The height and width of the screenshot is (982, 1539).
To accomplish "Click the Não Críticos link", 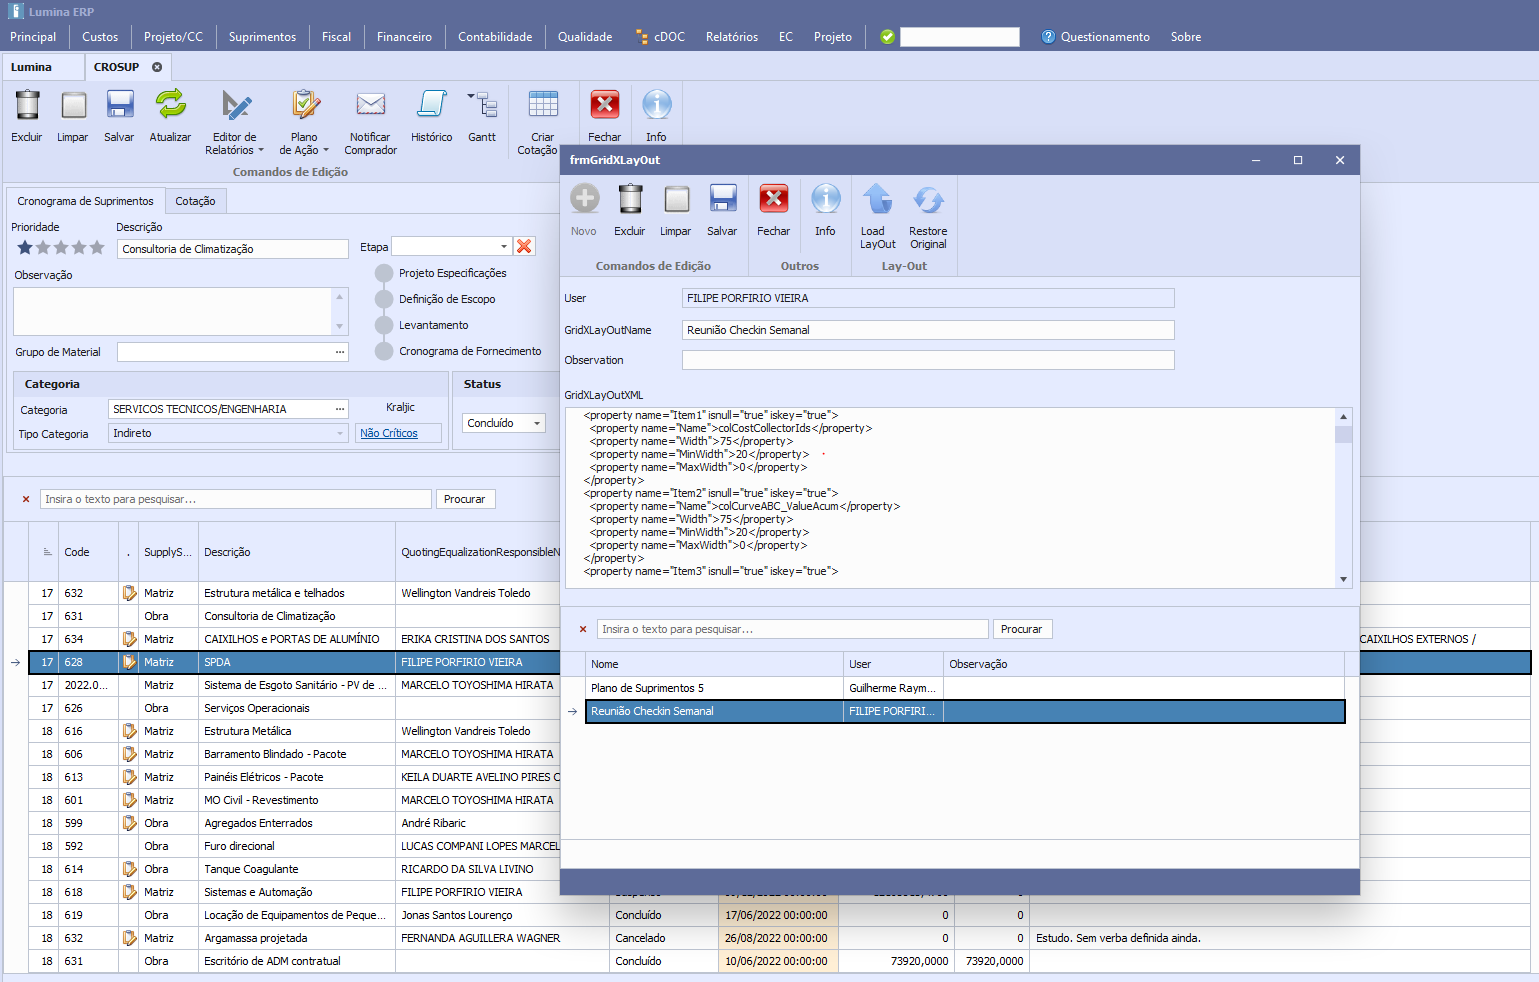I will [x=389, y=433].
